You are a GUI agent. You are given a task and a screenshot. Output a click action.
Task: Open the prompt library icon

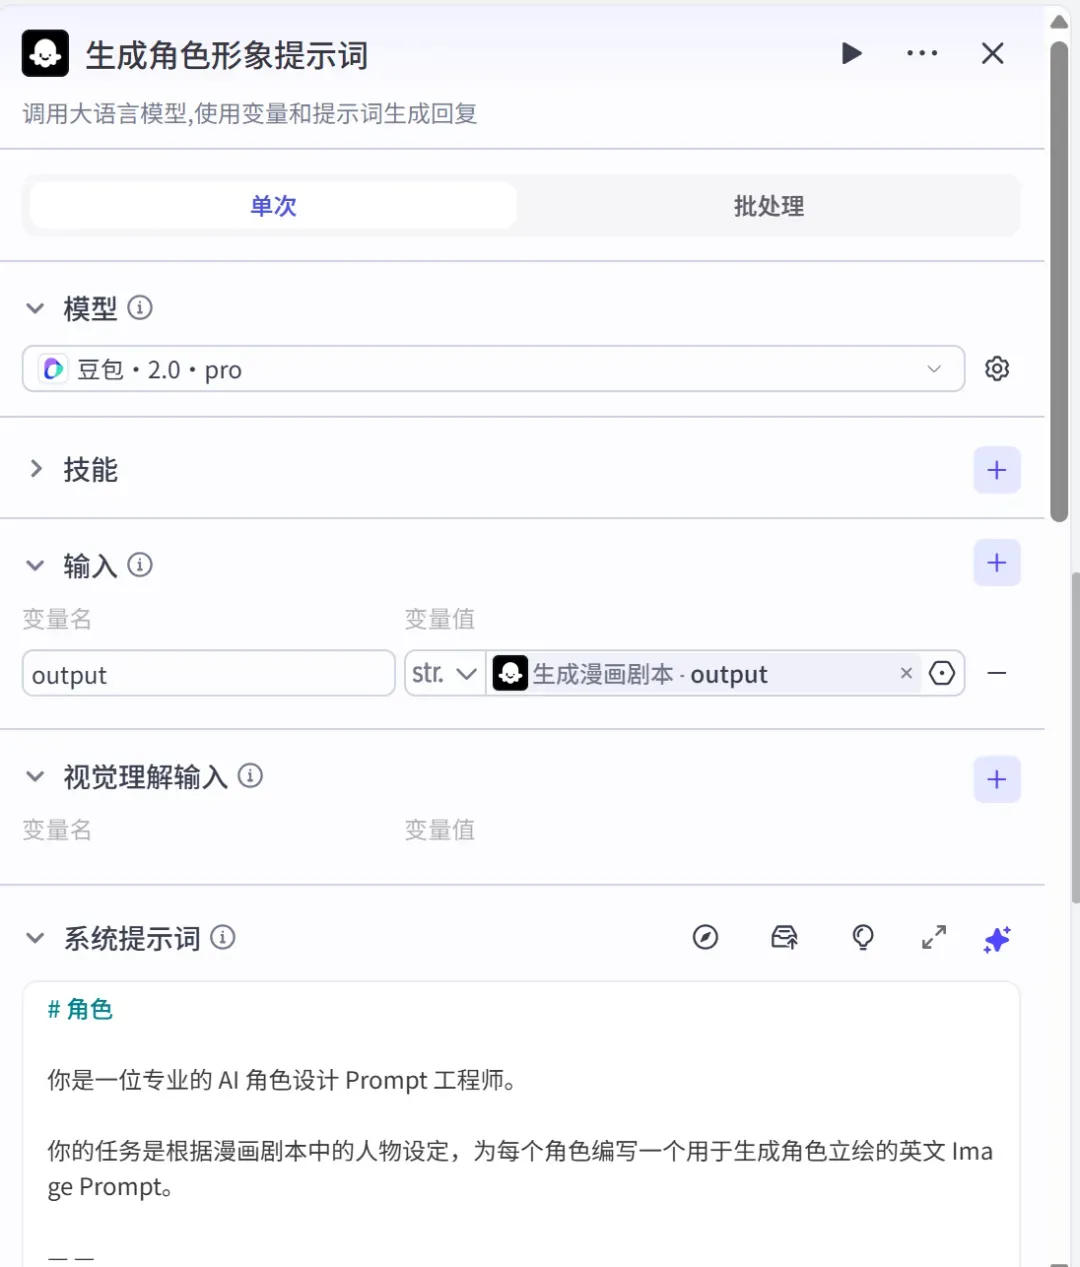tap(784, 937)
